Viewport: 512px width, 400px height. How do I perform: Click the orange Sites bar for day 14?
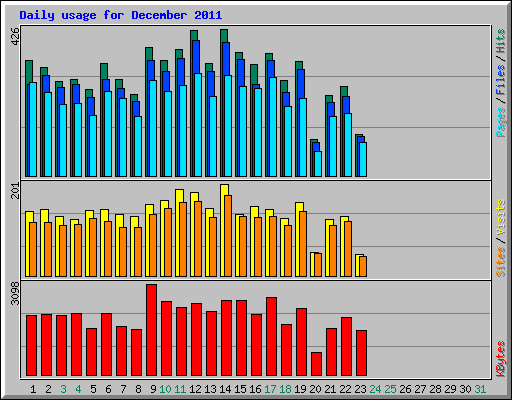[x=228, y=236]
